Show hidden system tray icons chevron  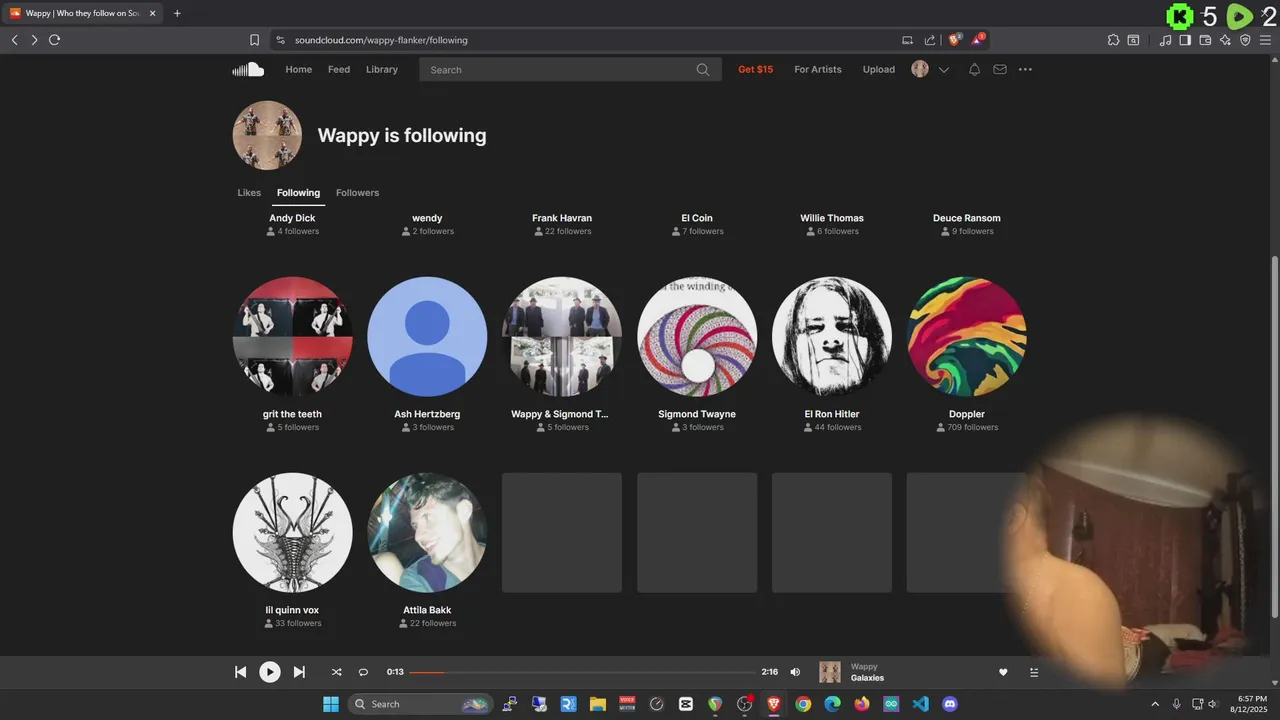pyautogui.click(x=1155, y=704)
